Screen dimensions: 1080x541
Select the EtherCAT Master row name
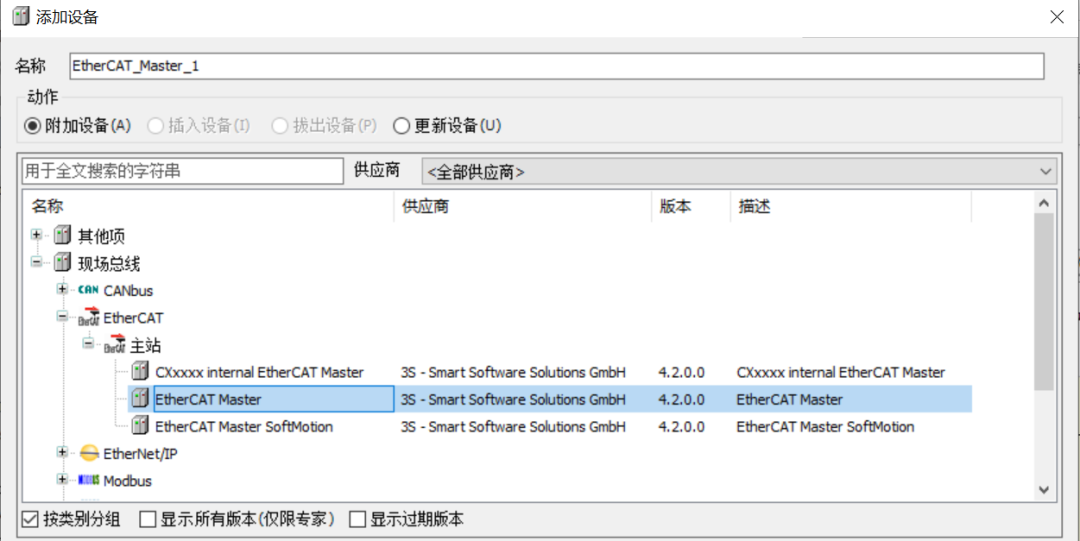[x=208, y=399]
